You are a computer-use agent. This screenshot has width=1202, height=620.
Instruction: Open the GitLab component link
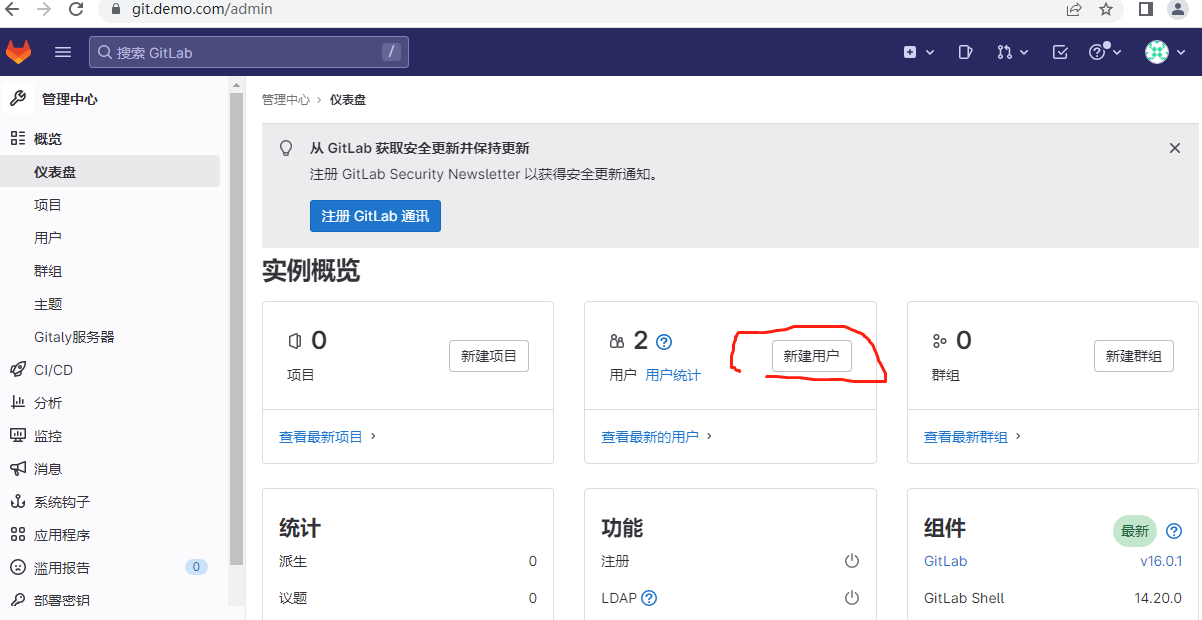(x=946, y=561)
